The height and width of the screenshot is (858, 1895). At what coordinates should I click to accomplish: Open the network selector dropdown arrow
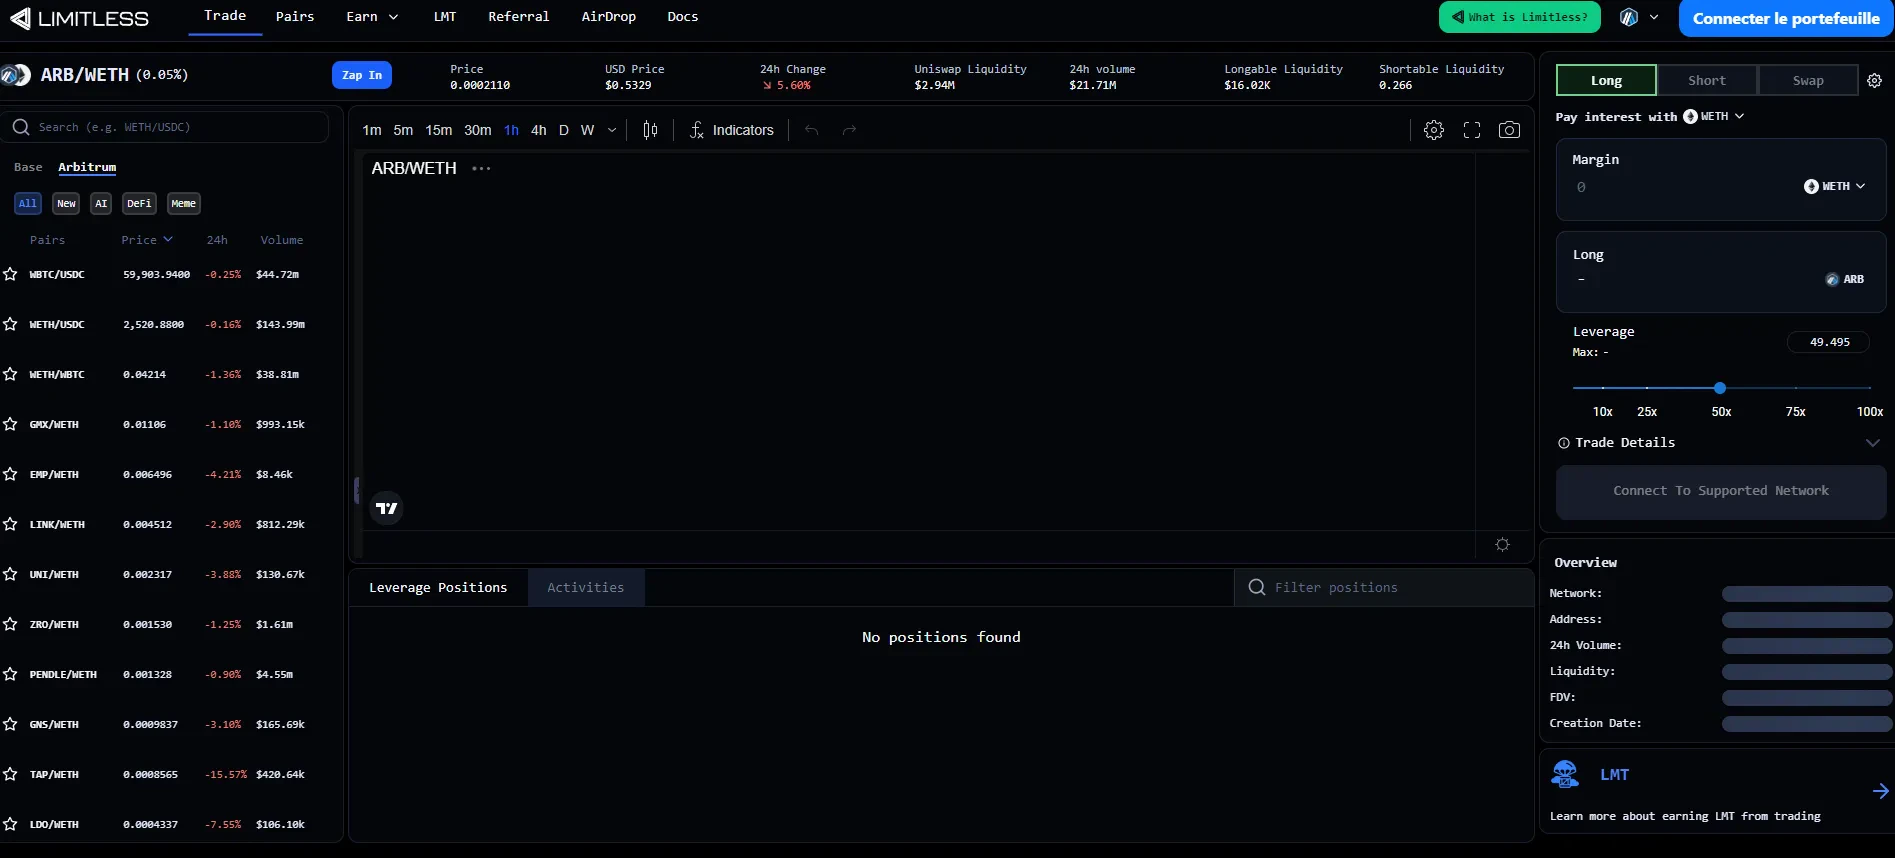point(1654,17)
